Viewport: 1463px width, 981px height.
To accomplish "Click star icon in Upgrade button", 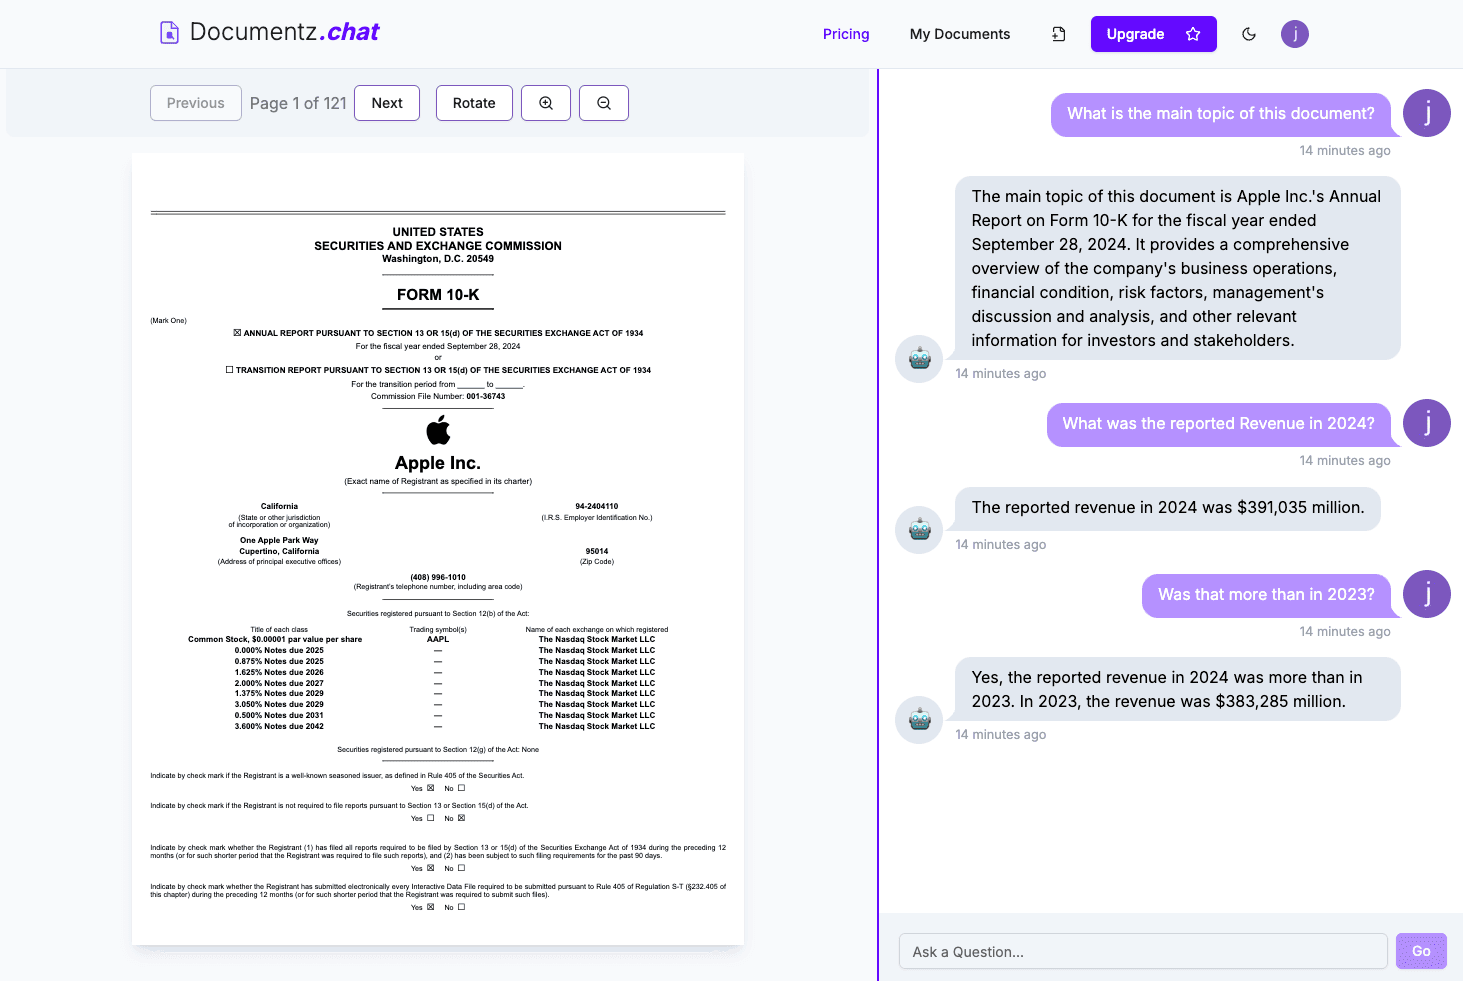I will click(1193, 34).
